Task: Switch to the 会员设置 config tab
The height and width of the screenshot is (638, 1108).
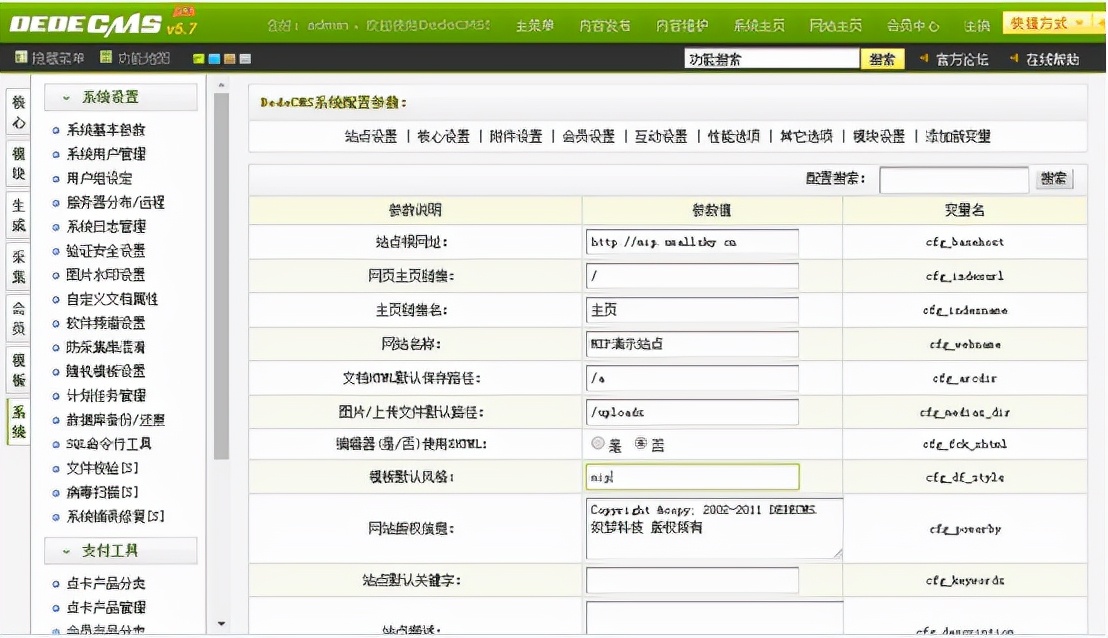Action: 589,136
